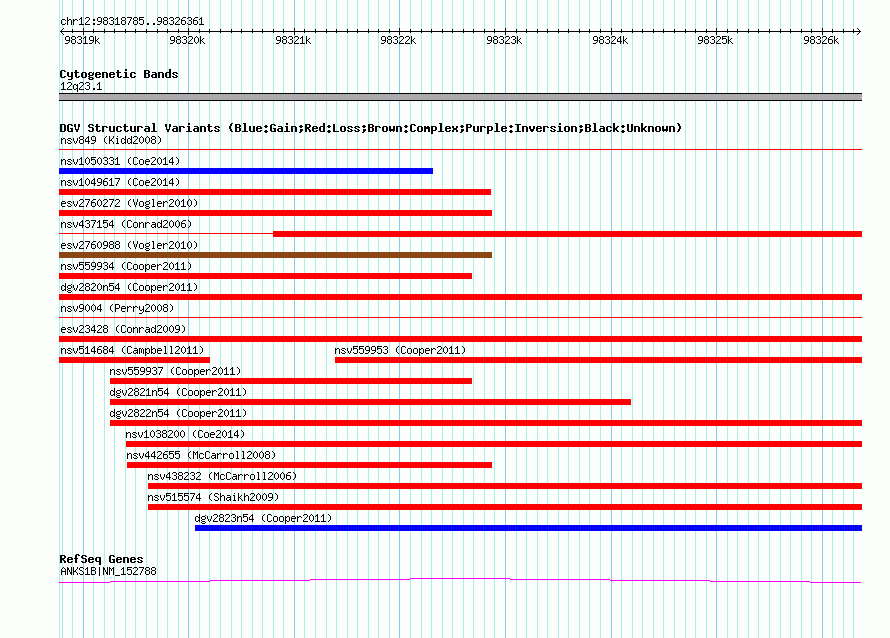Click the 98324k ruler tick label
Viewport: 890px width, 638px height.
pos(610,40)
